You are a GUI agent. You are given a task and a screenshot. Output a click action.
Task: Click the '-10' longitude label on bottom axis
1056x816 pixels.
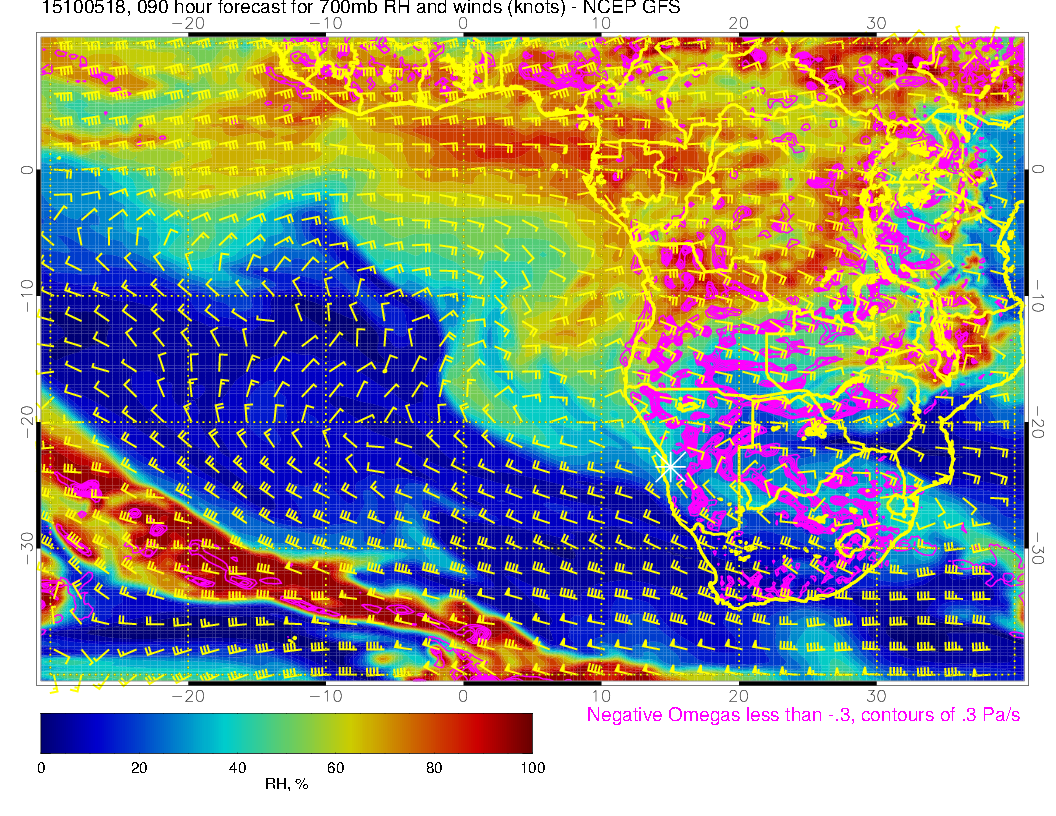(326, 695)
